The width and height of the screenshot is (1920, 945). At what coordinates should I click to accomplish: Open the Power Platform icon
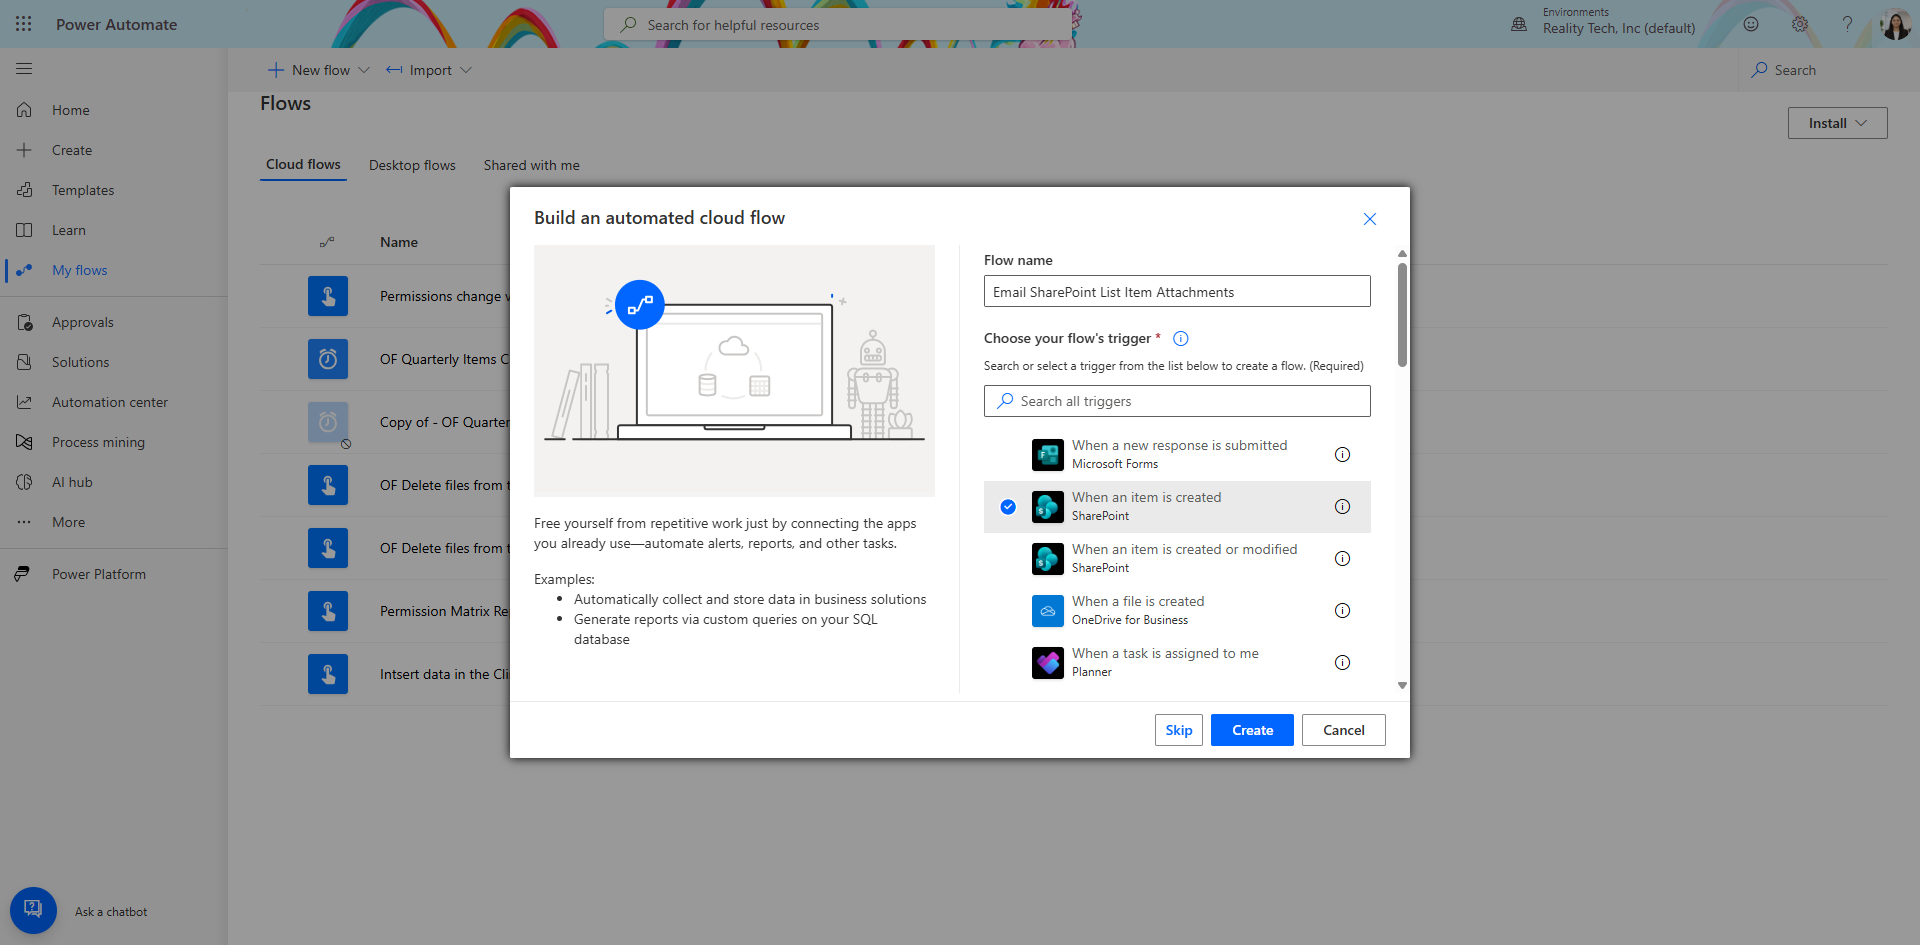point(22,574)
